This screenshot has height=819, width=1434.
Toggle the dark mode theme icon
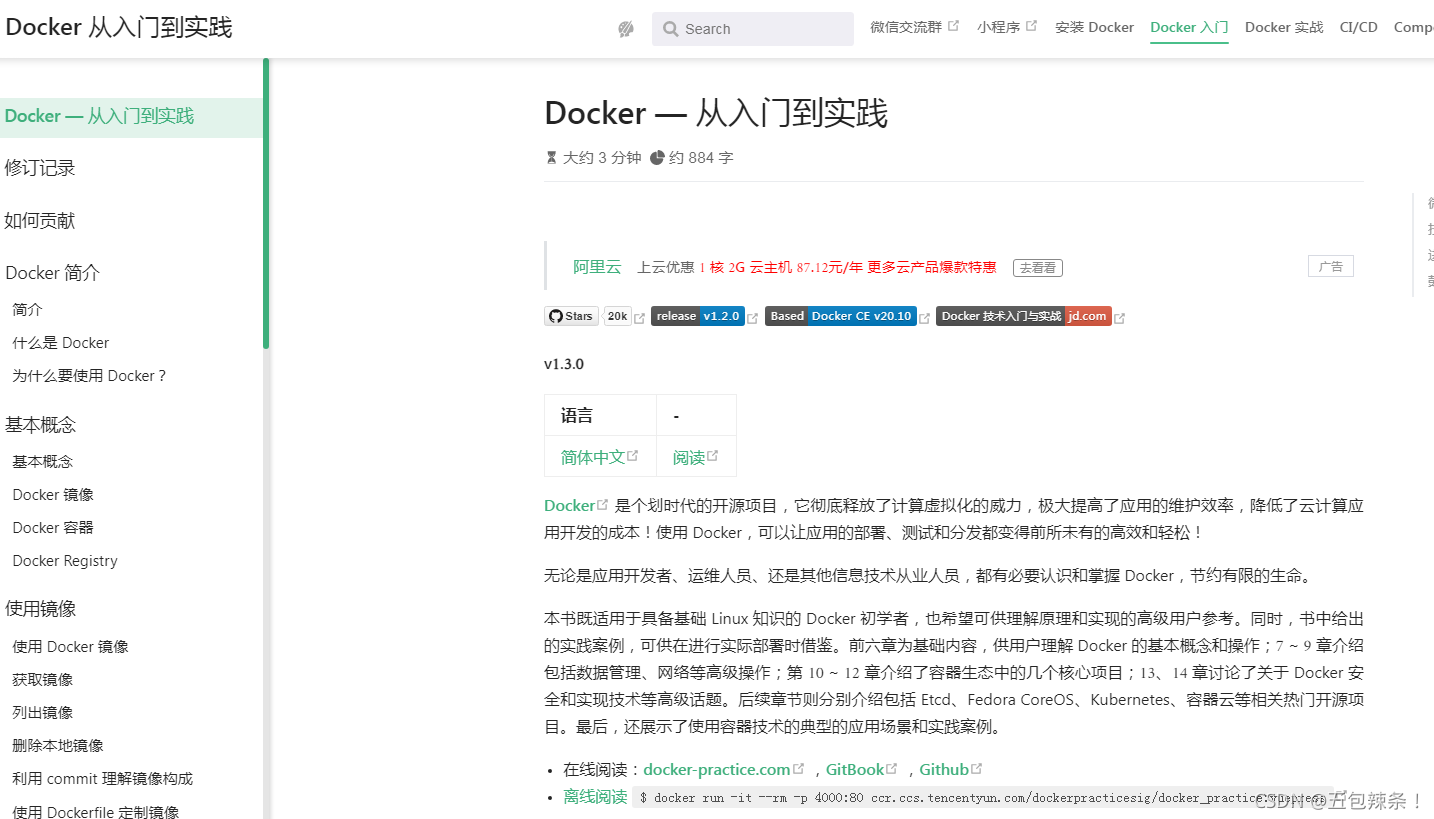coord(626,29)
